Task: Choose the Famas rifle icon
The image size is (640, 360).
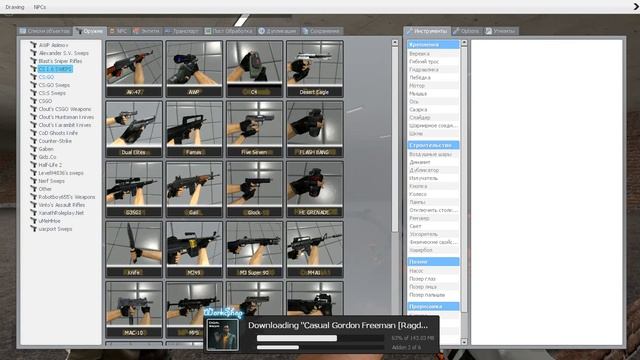Action: [x=194, y=129]
